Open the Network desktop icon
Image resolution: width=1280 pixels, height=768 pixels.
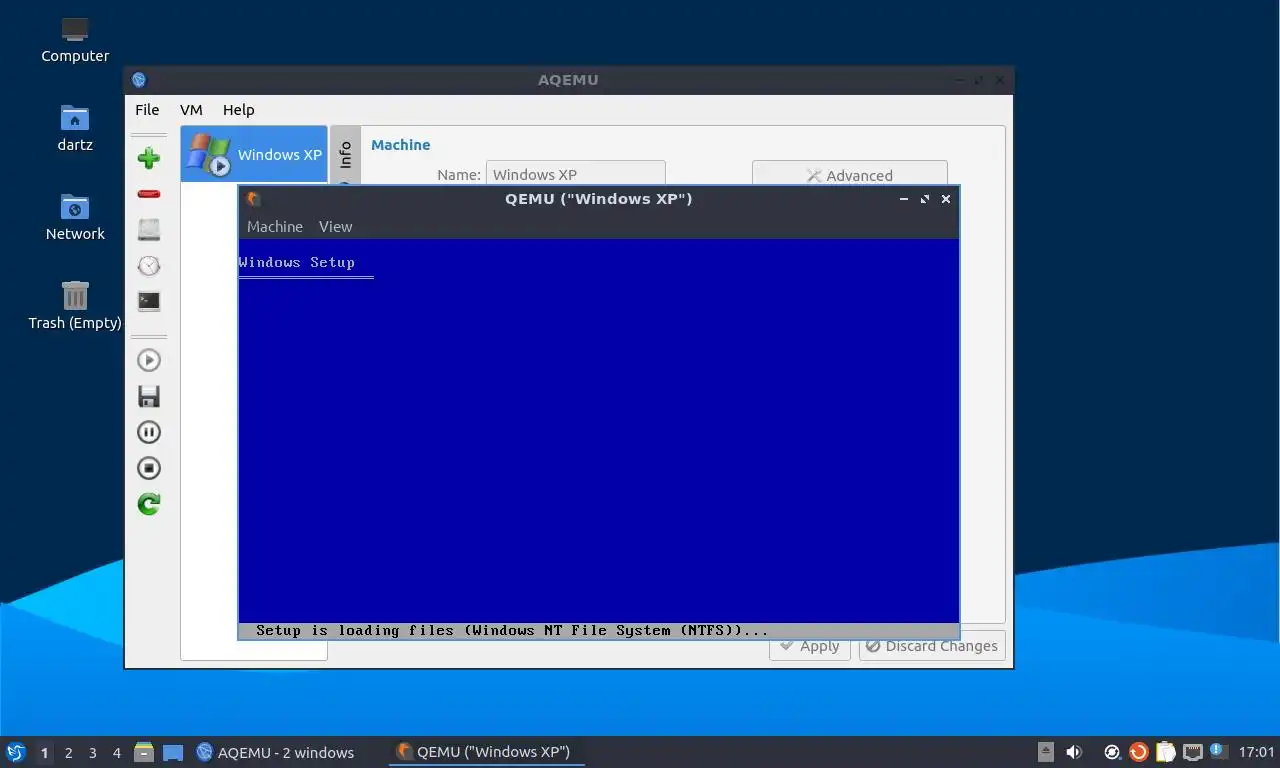(75, 217)
